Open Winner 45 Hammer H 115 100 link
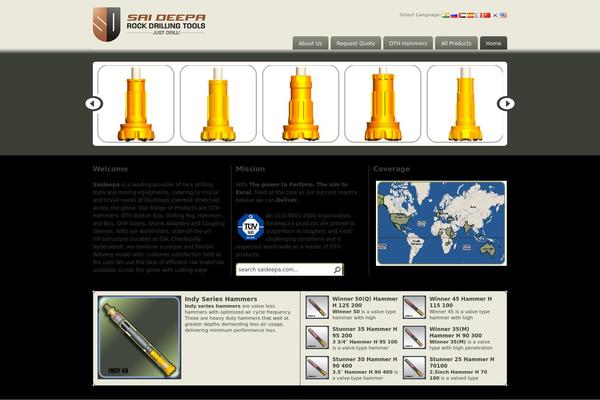The image size is (600, 400). [x=461, y=302]
